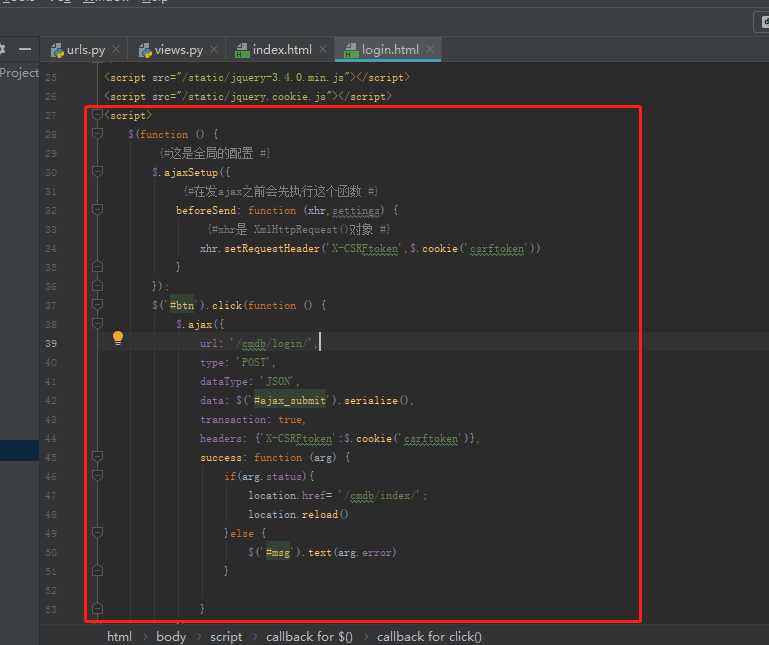Close the urls.py tab
769x645 pixels.
(116, 49)
